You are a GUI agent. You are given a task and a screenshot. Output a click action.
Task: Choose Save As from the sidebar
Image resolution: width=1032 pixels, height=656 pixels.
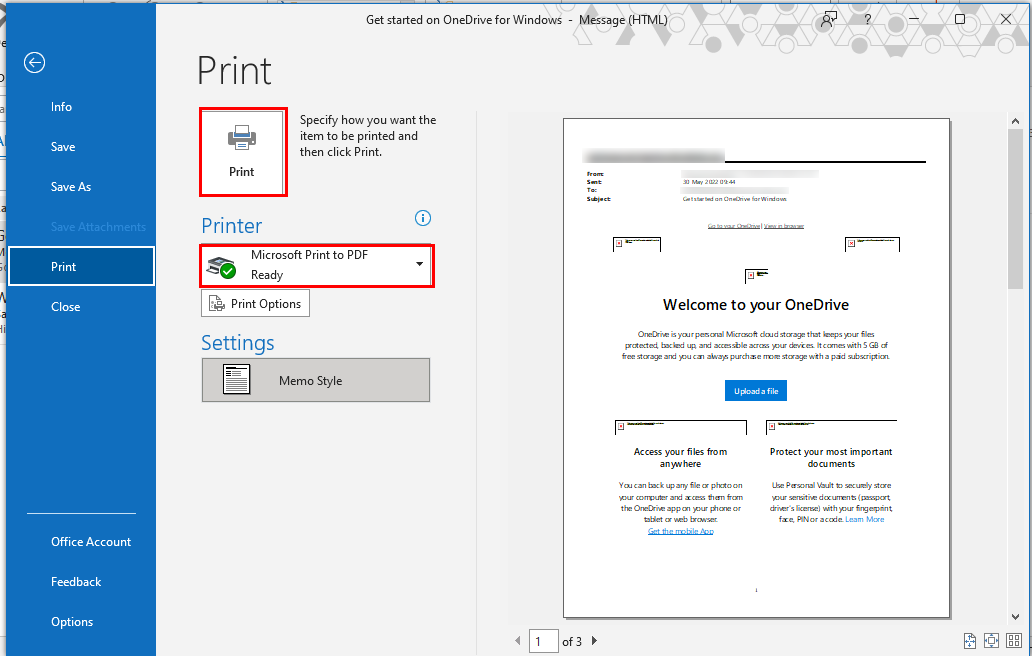point(71,187)
